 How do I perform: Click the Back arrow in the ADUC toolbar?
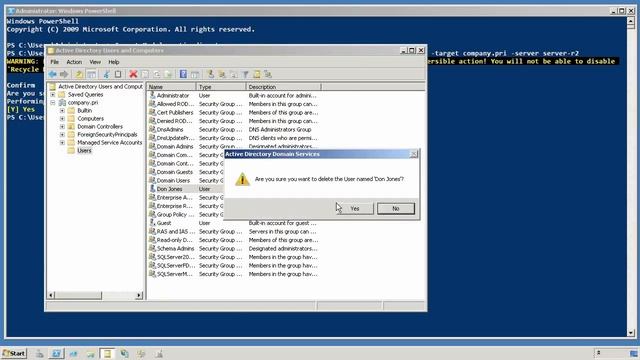pos(52,74)
